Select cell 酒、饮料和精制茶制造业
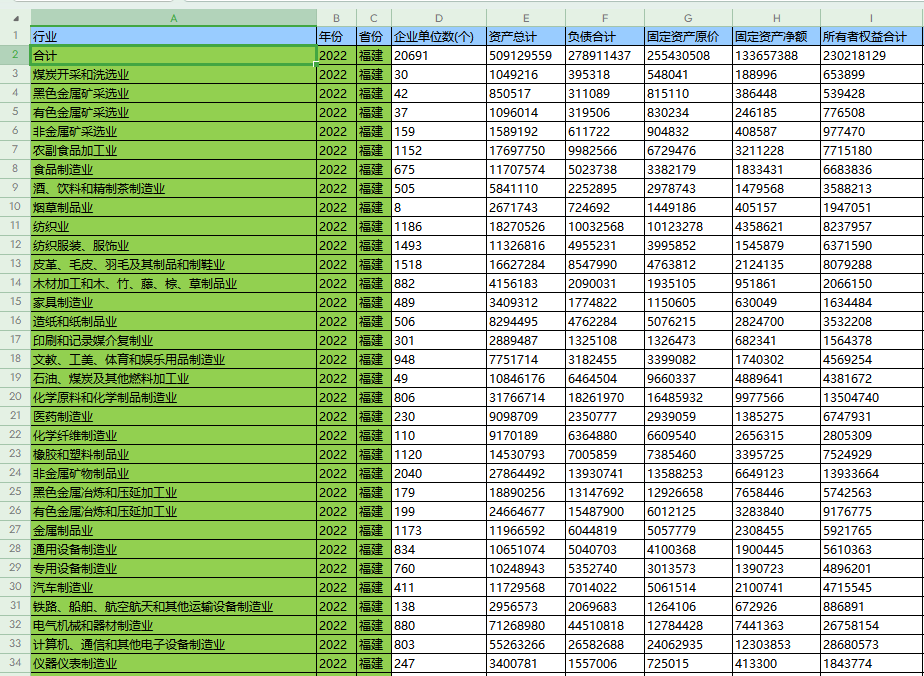This screenshot has width=924, height=676. [x=173, y=188]
